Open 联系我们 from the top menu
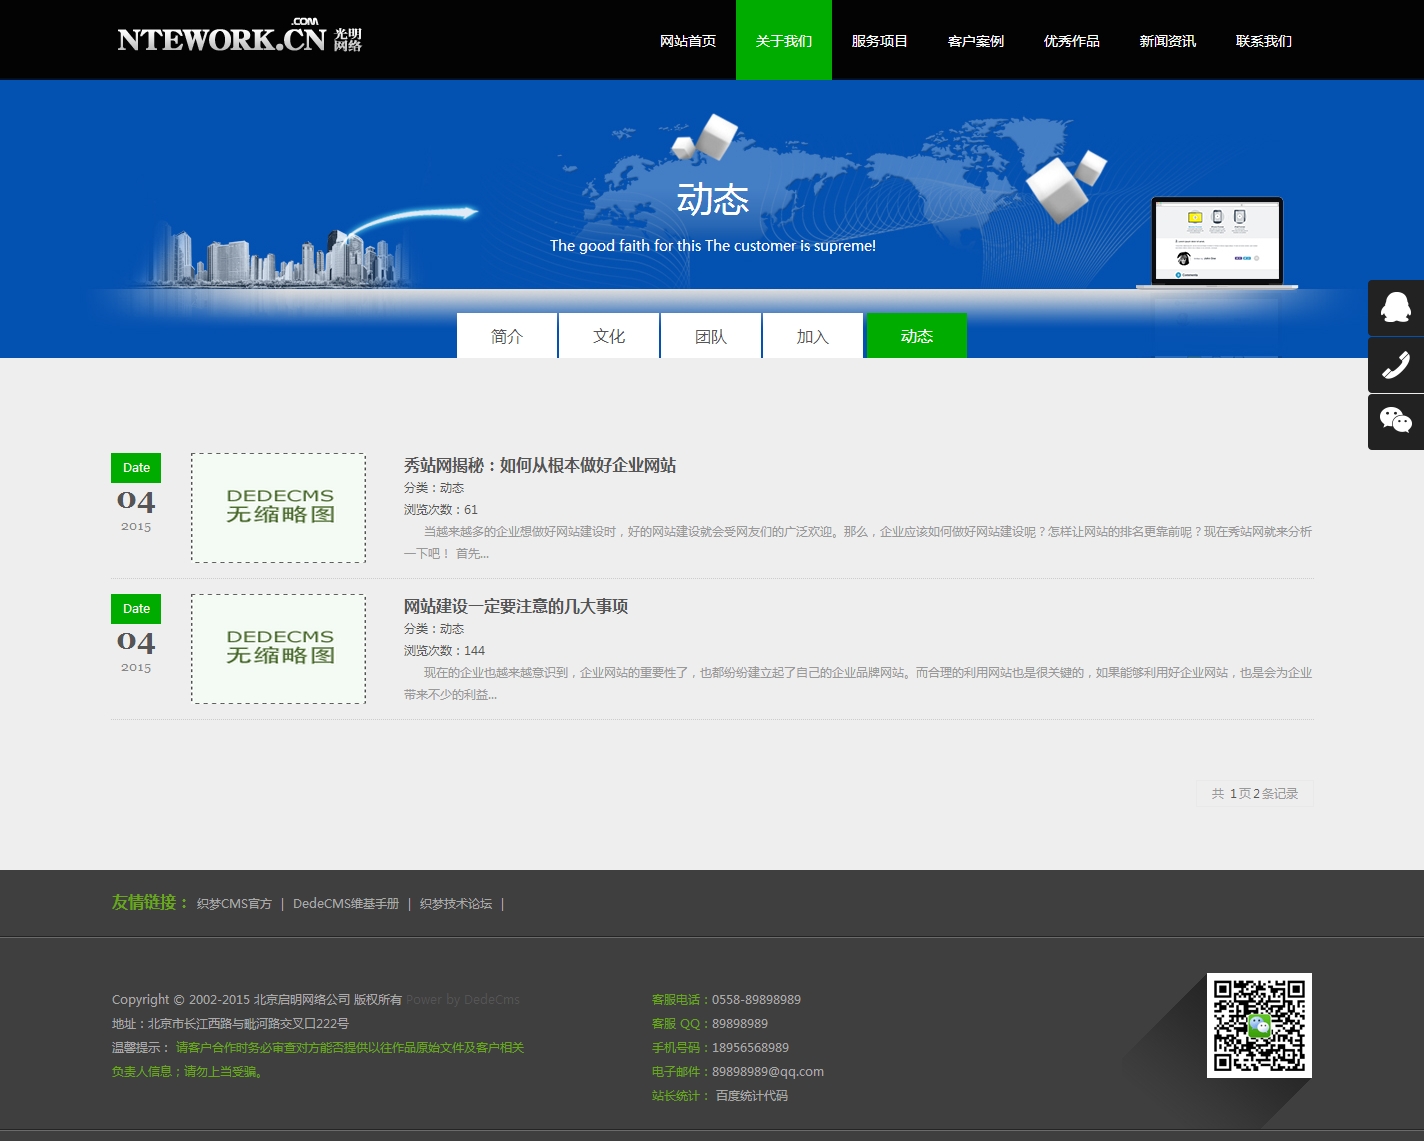 [1264, 41]
